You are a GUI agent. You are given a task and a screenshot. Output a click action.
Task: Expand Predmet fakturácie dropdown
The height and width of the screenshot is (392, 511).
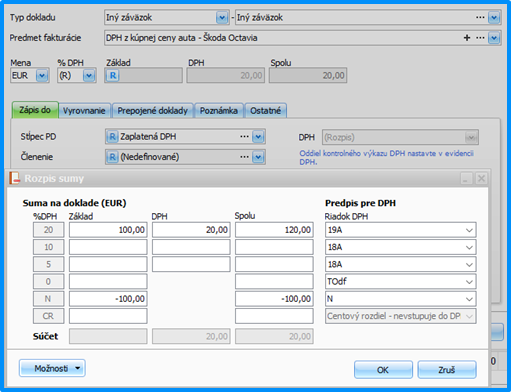tap(494, 38)
